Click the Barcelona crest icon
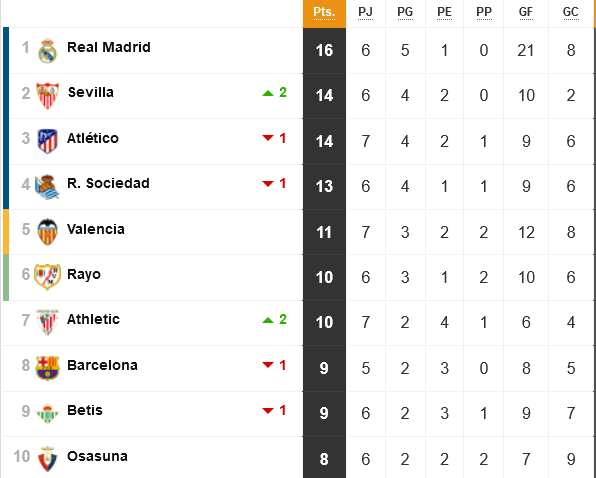 click(48, 368)
